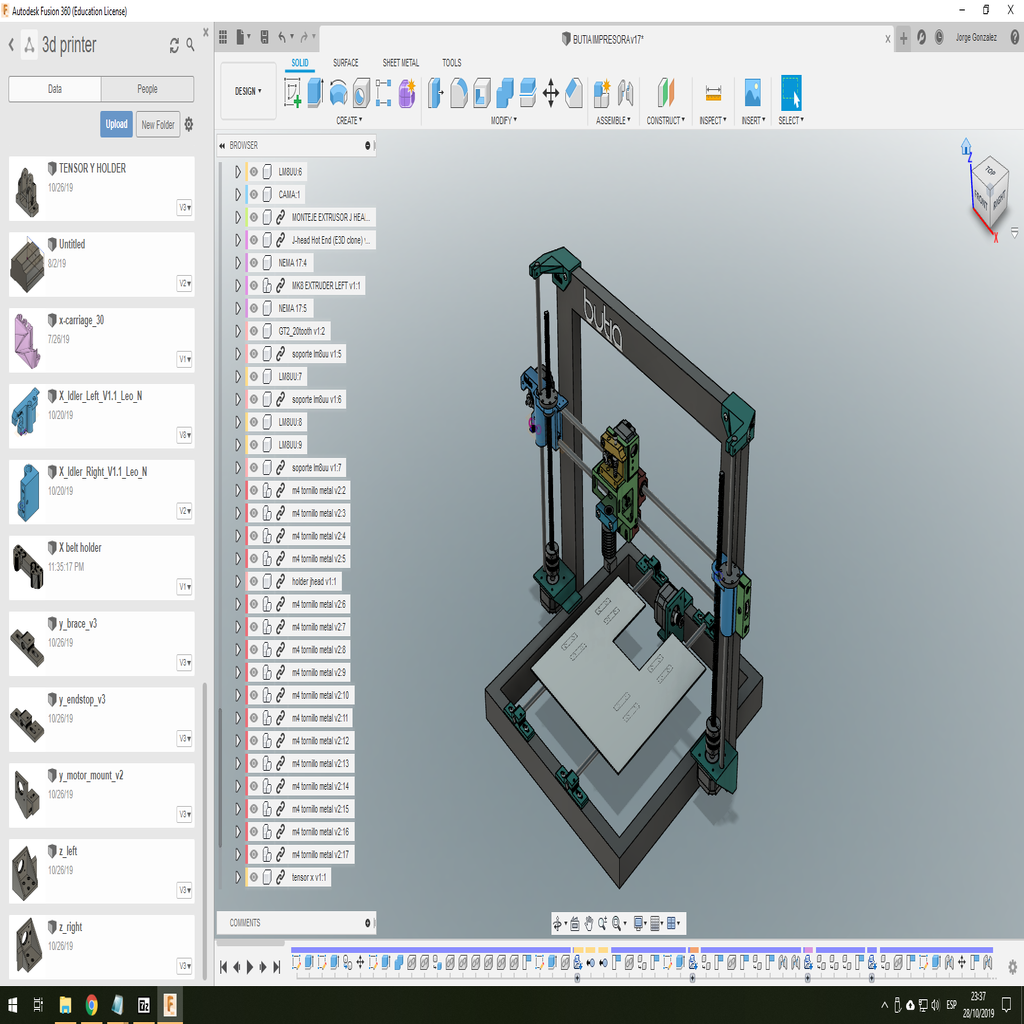1024x1024 pixels.
Task: Select the Revolve tool icon
Action: [x=338, y=94]
